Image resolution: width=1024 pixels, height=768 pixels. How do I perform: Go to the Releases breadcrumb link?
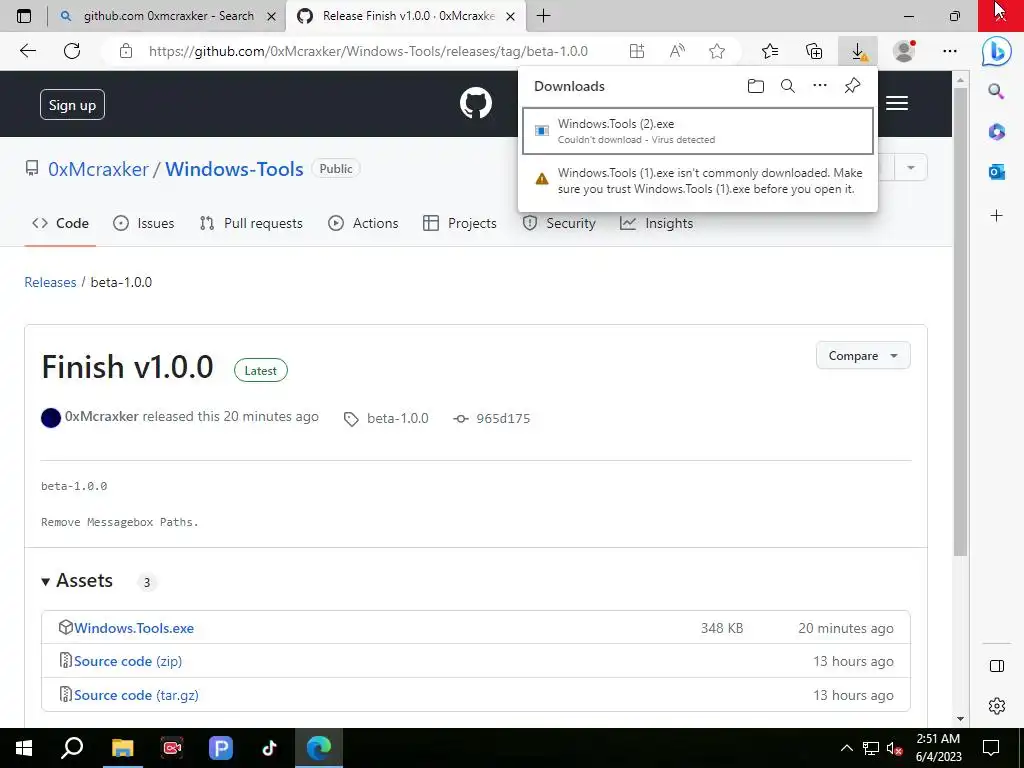(50, 282)
